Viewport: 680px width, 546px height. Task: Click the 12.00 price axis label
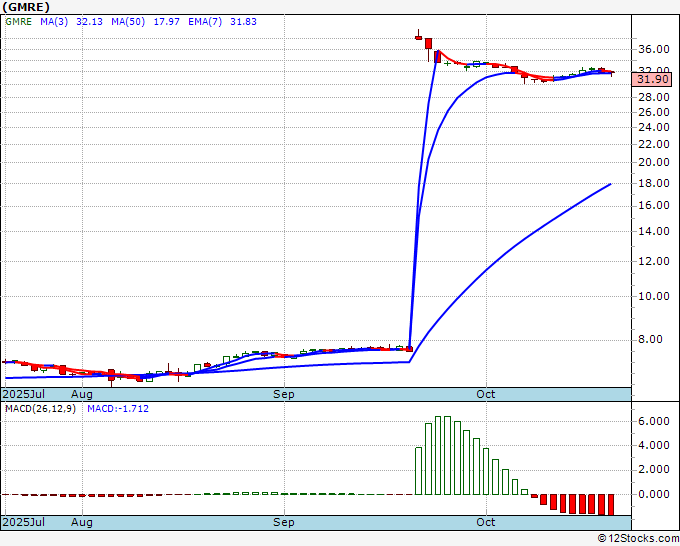(x=654, y=261)
